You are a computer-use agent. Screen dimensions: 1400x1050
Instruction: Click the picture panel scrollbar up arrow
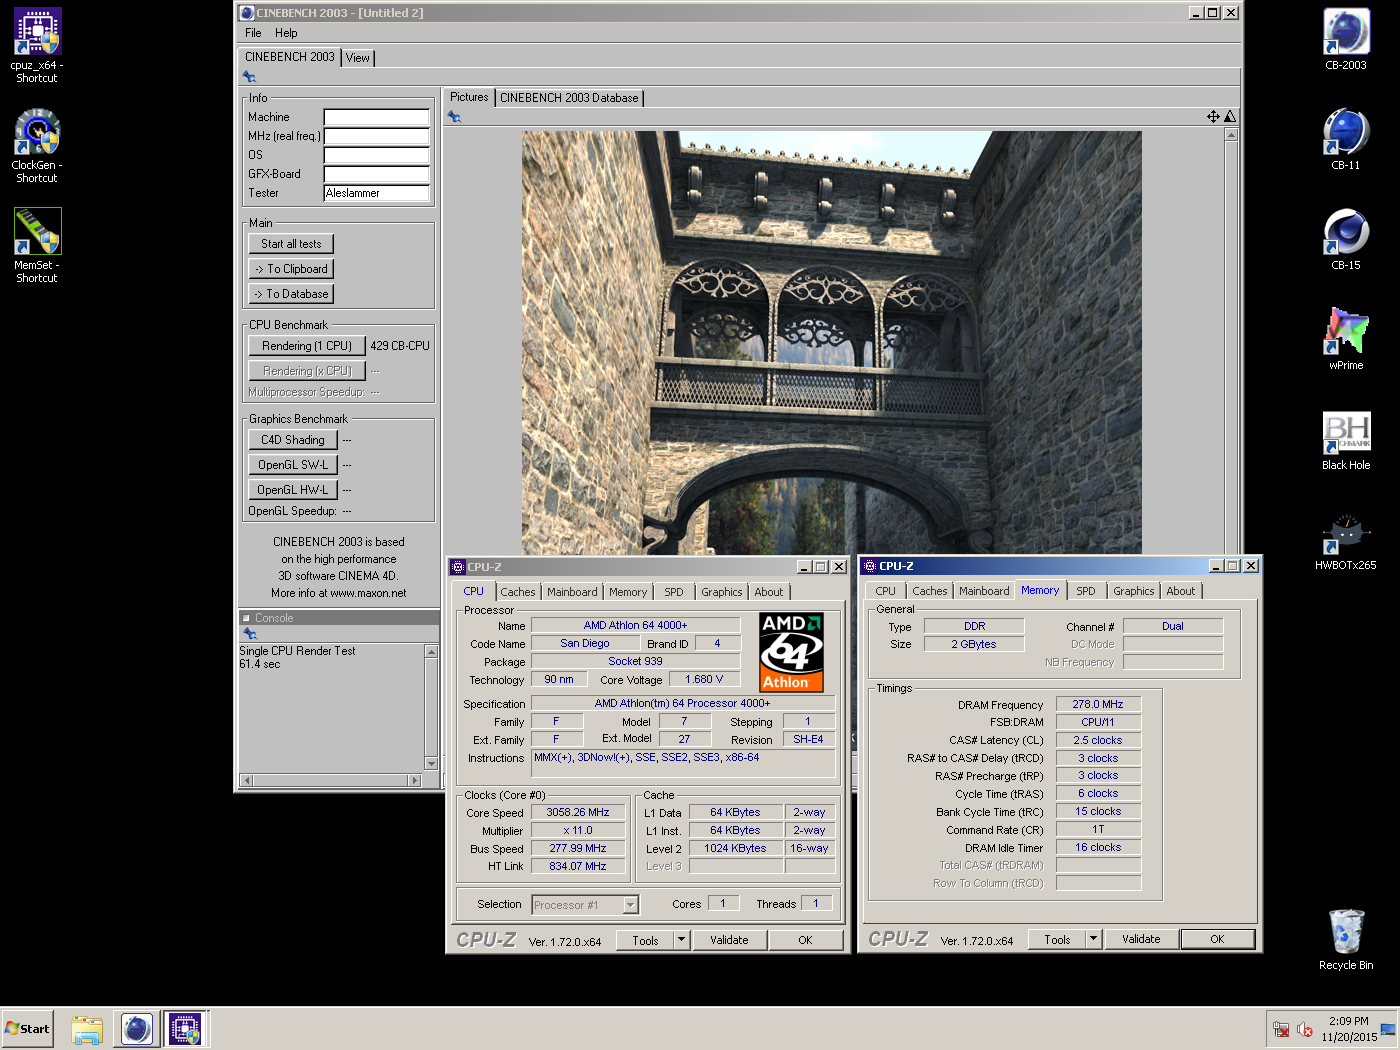coord(1231,135)
